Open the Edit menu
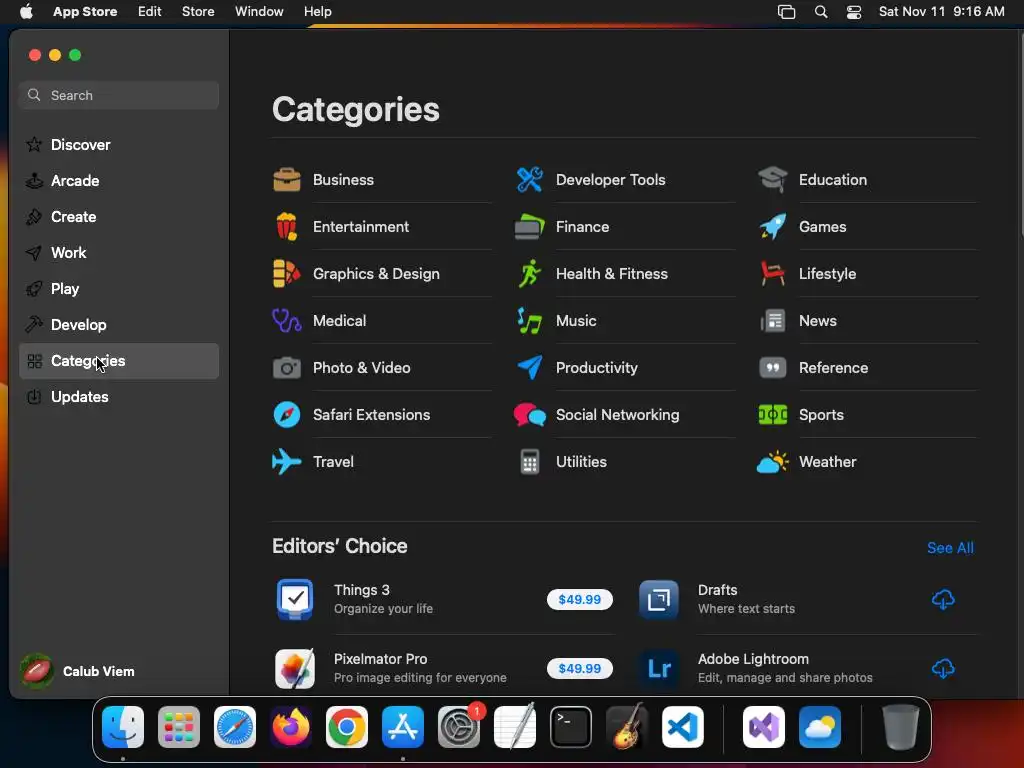Screen dimensions: 1024x768 click(150, 12)
